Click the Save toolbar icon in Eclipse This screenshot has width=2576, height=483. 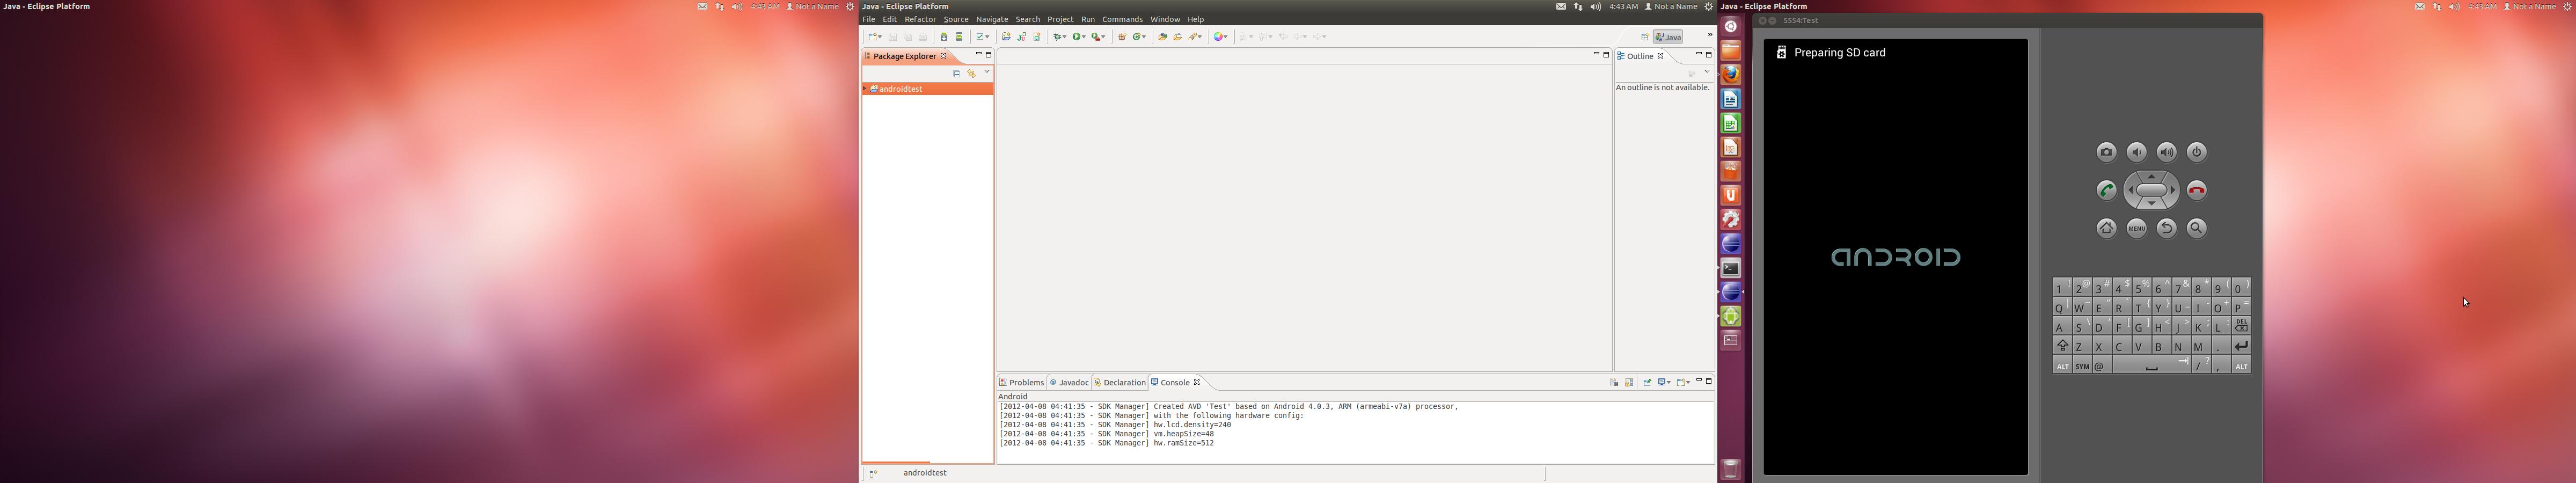[893, 37]
